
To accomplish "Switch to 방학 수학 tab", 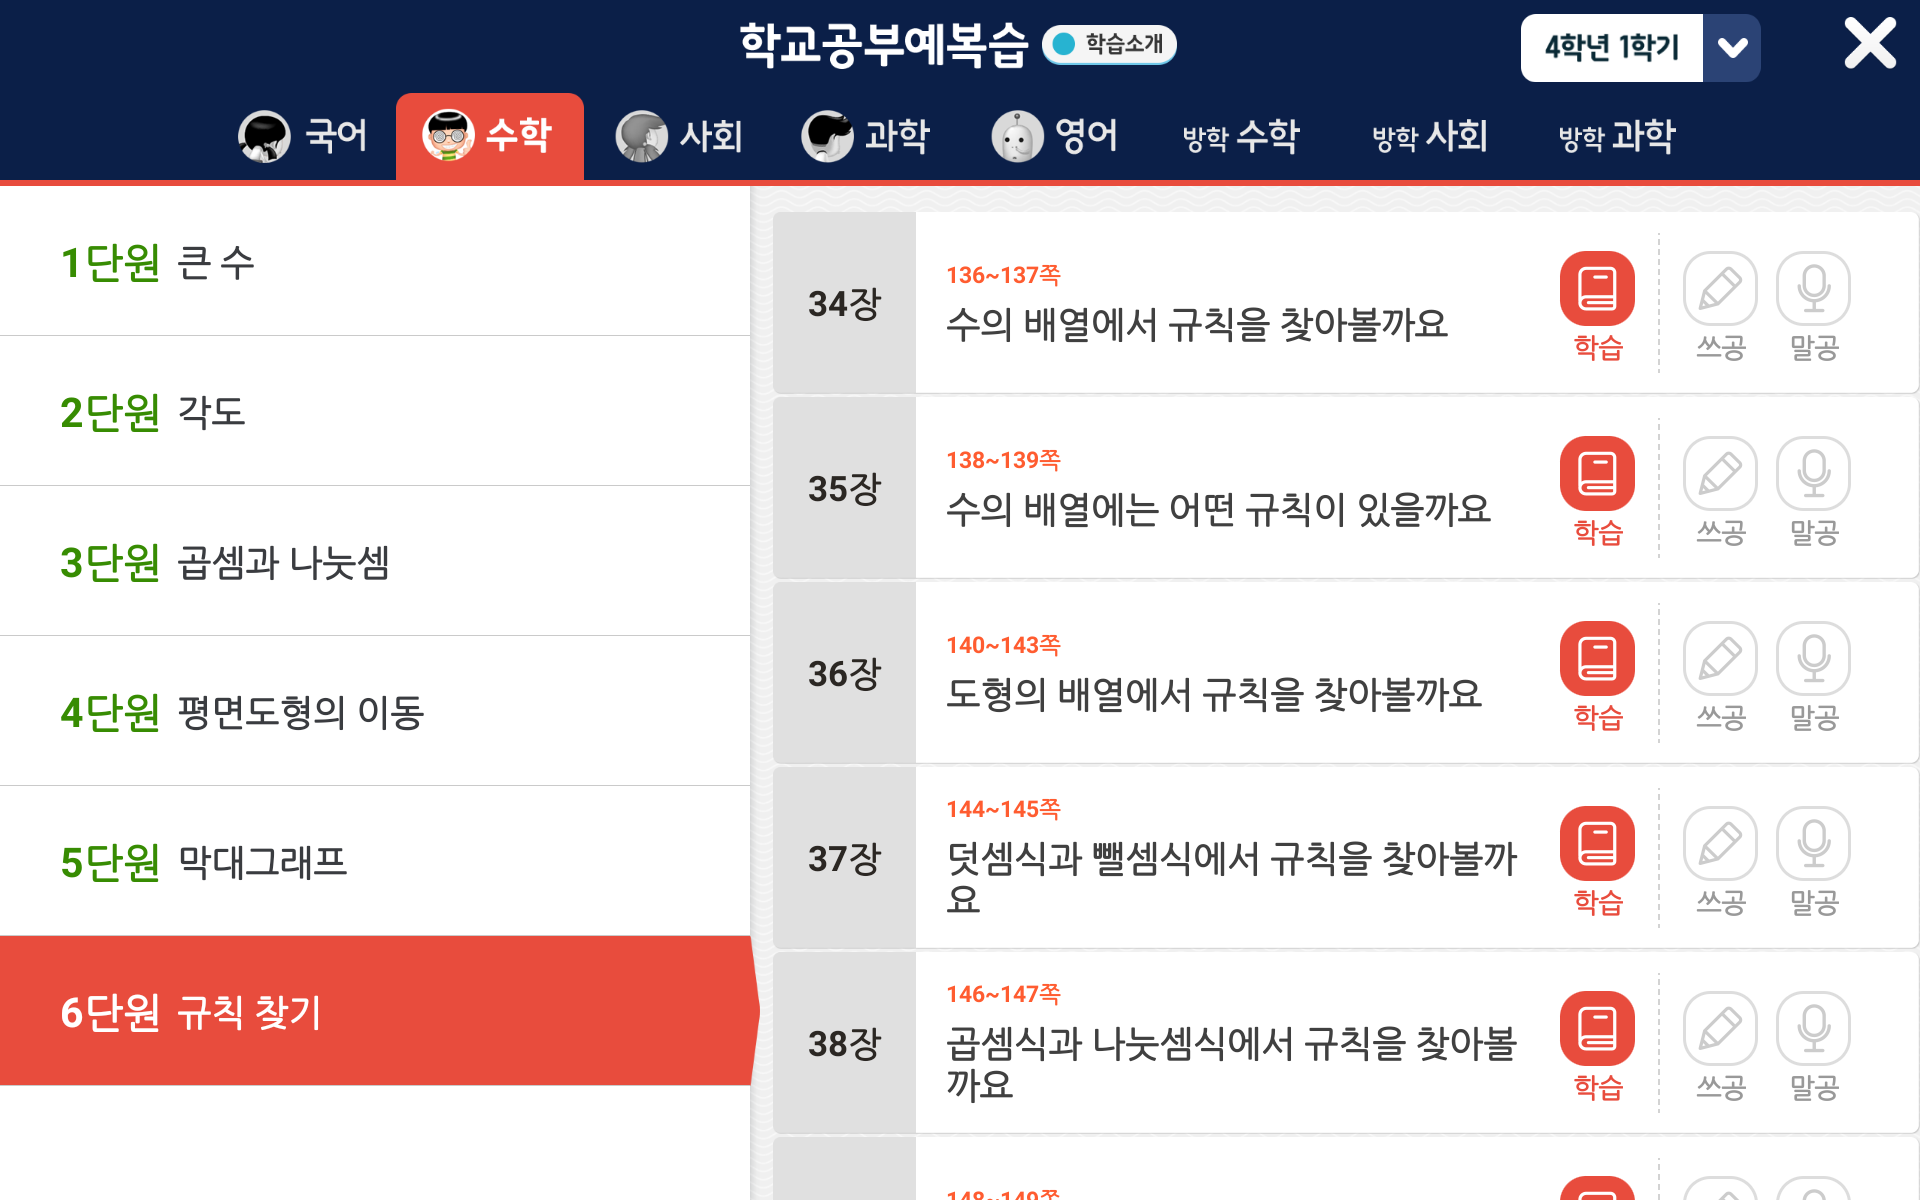I will pyautogui.click(x=1240, y=137).
